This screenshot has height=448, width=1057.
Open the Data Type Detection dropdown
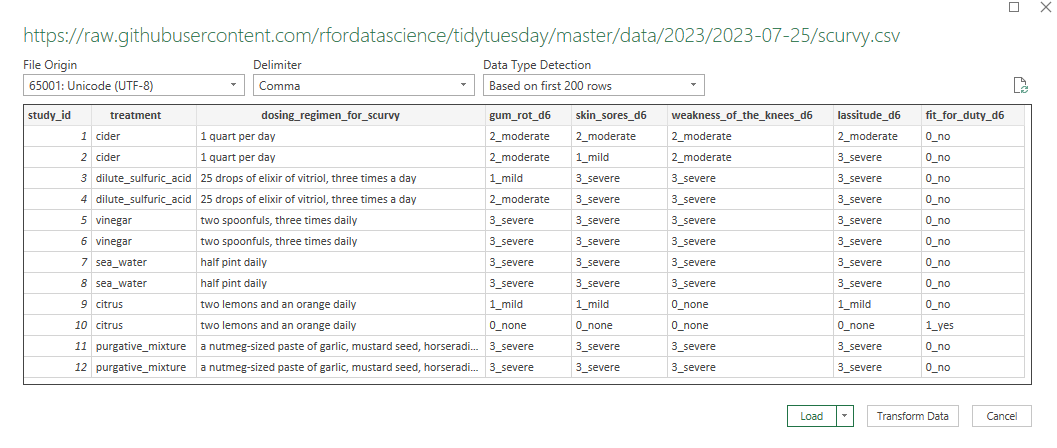coord(594,86)
